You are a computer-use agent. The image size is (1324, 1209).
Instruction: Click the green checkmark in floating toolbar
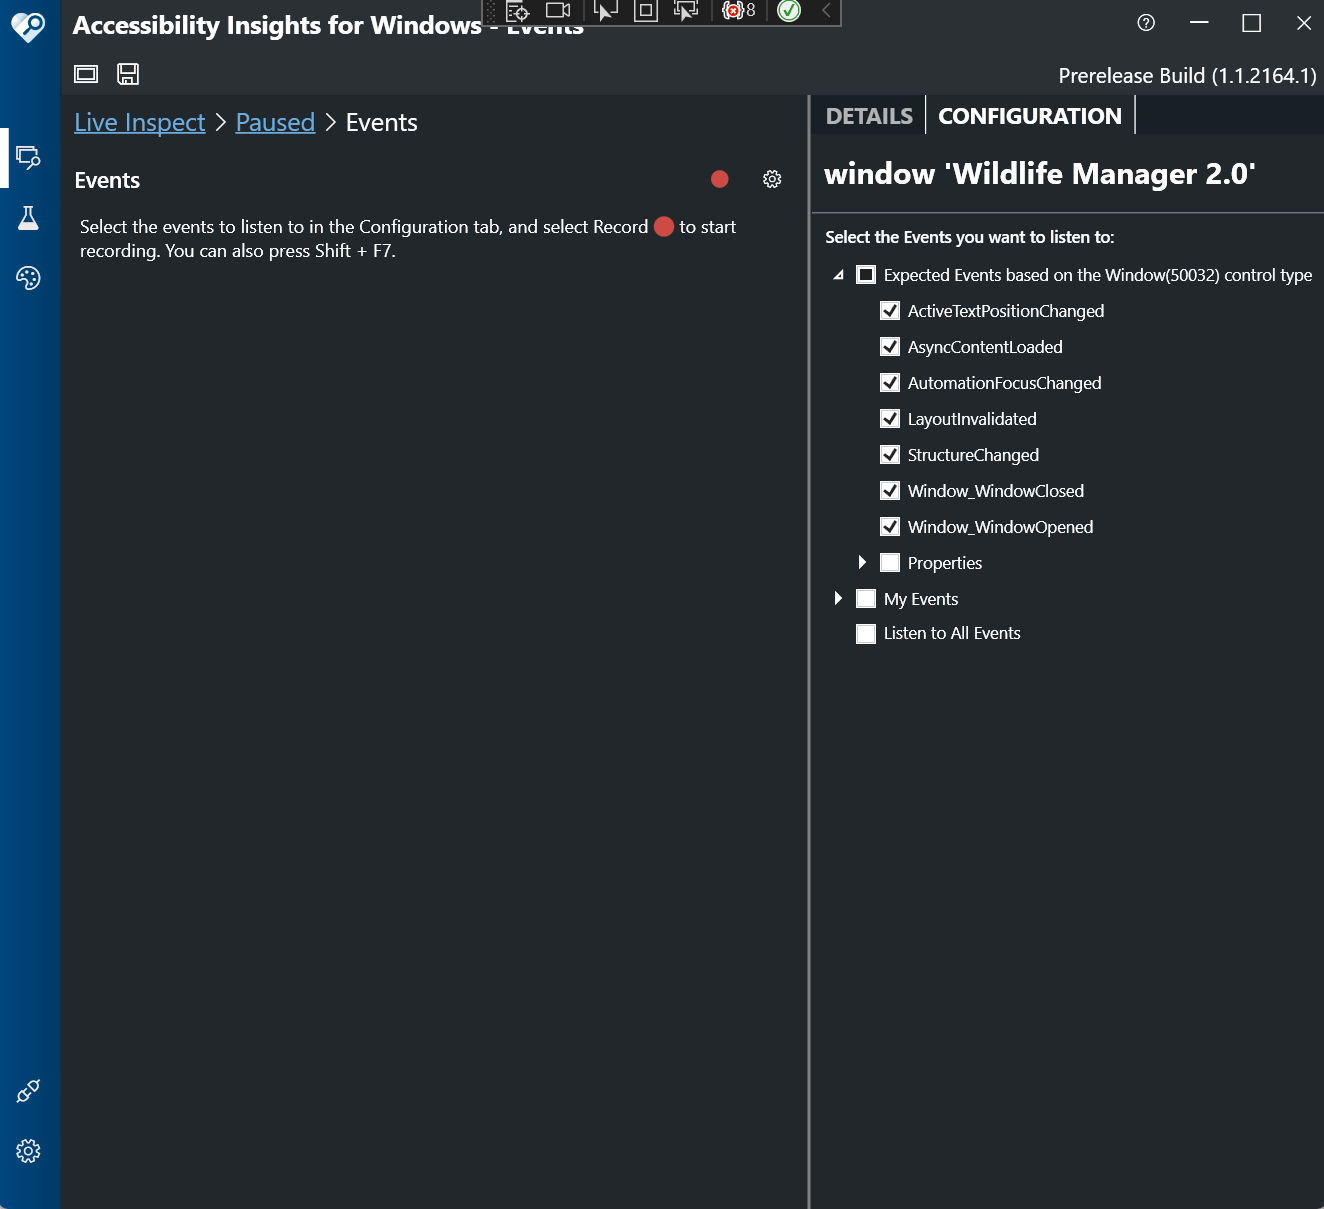coord(788,12)
